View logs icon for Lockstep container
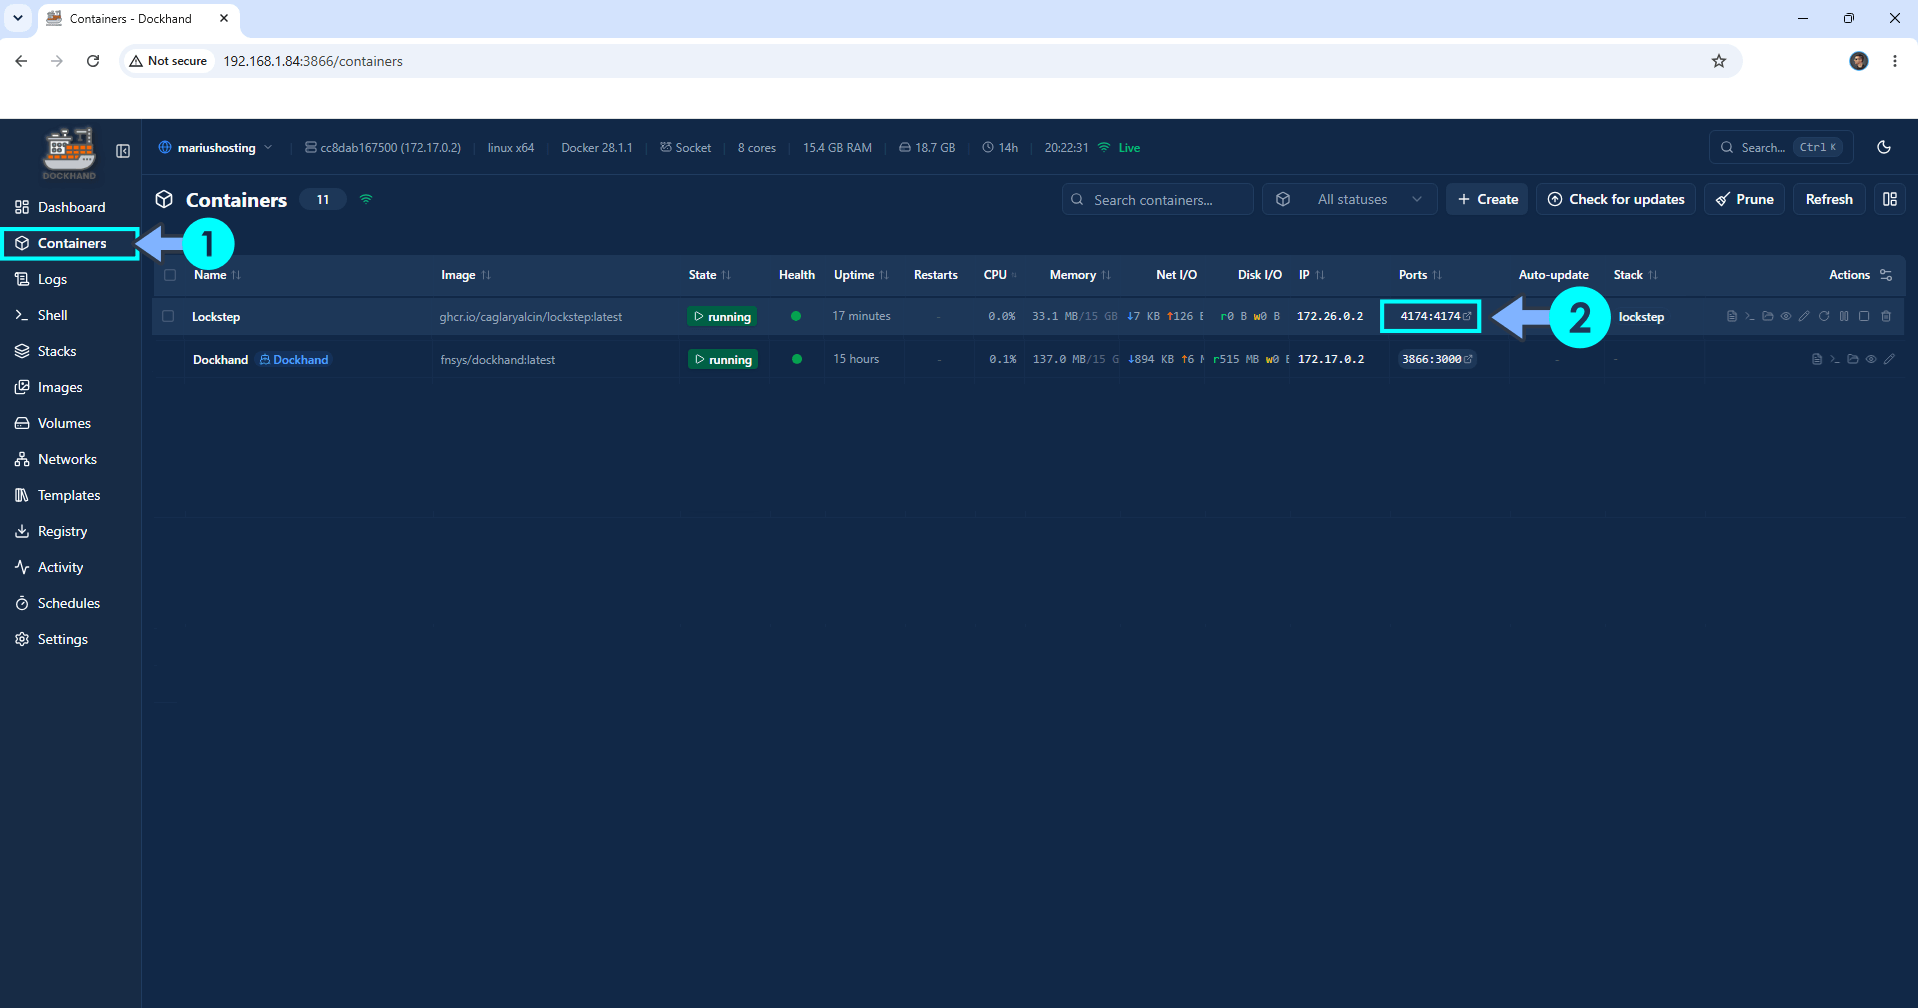This screenshot has height=1008, width=1918. click(x=1732, y=316)
